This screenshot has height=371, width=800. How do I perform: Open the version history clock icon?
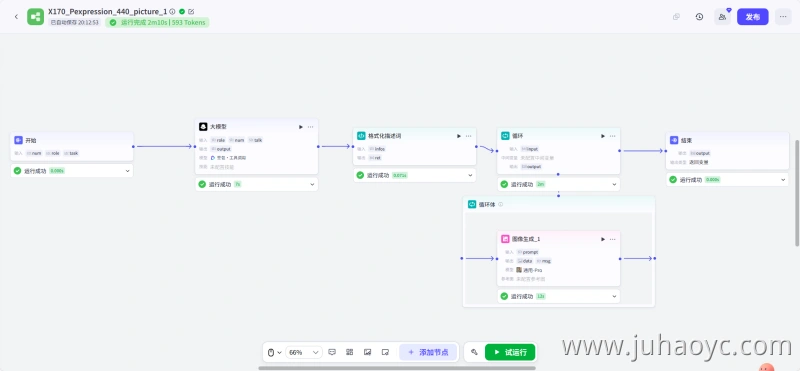coord(699,17)
